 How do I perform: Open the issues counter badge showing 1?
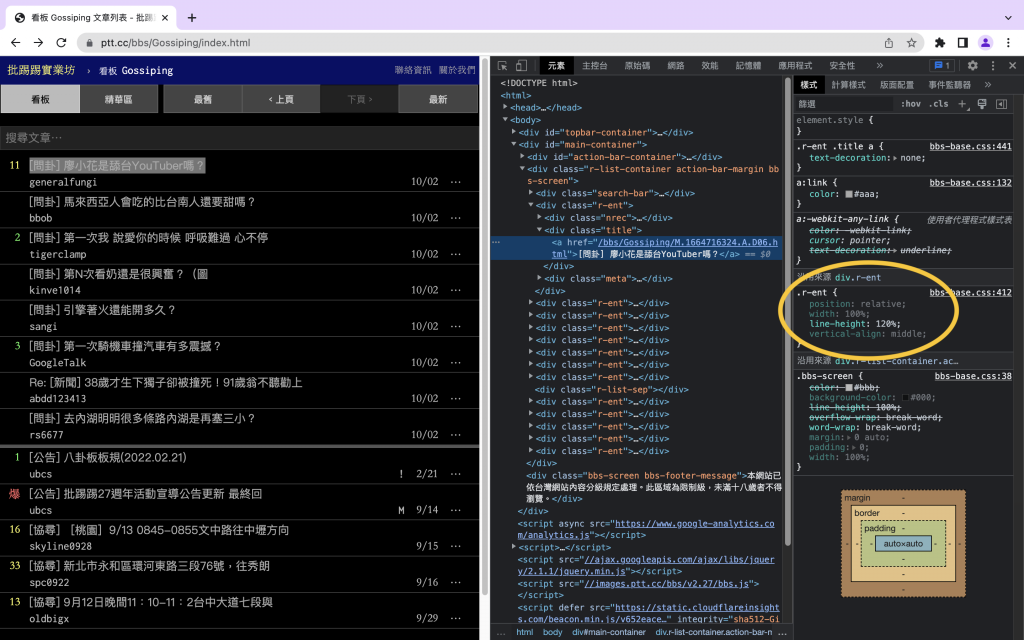click(942, 65)
